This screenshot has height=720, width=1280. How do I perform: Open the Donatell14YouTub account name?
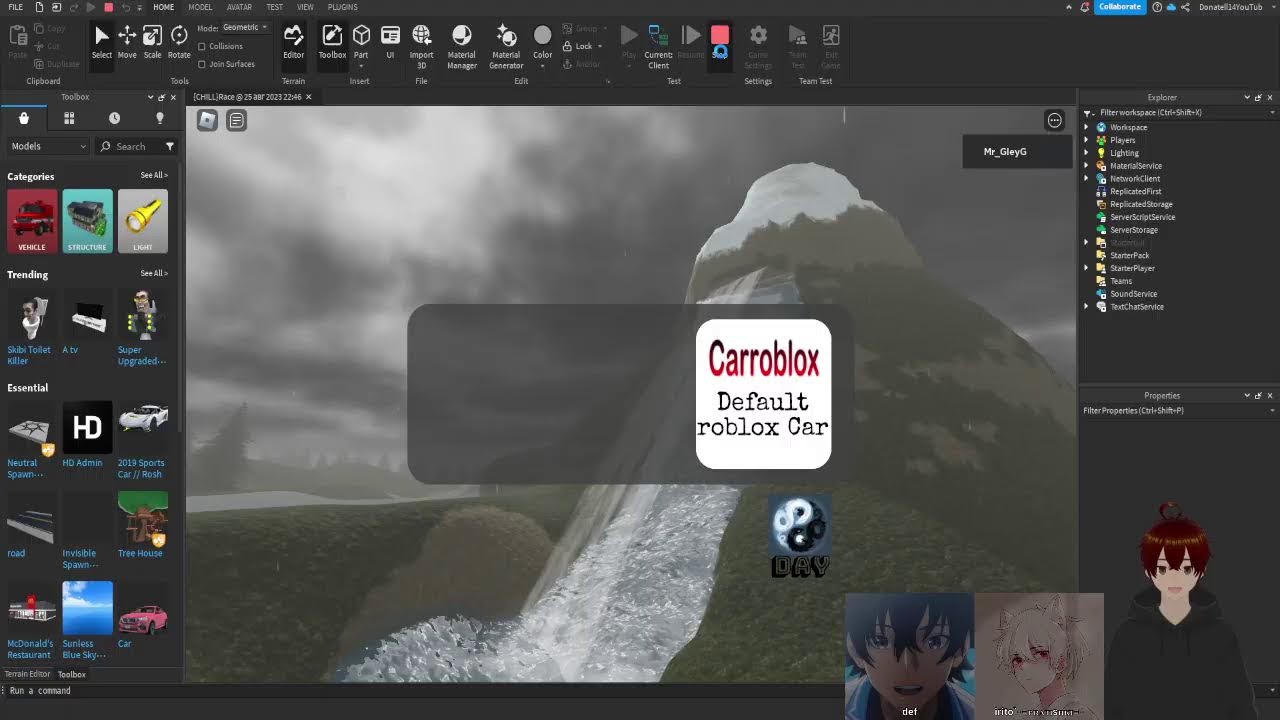(x=1230, y=7)
